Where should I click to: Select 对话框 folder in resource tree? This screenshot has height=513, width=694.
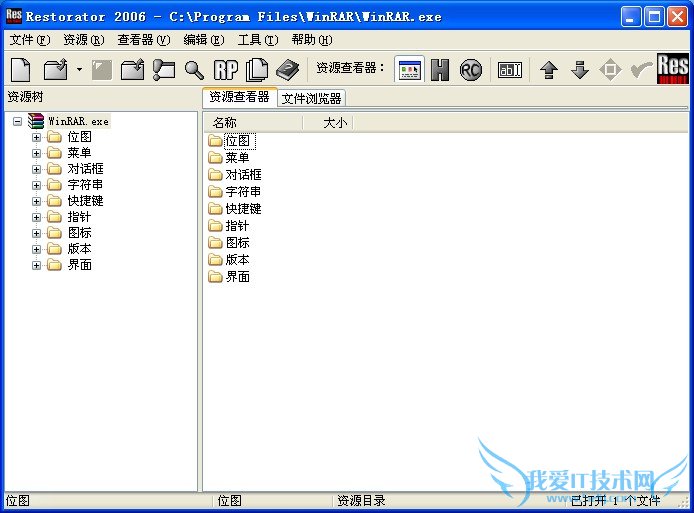coord(85,169)
